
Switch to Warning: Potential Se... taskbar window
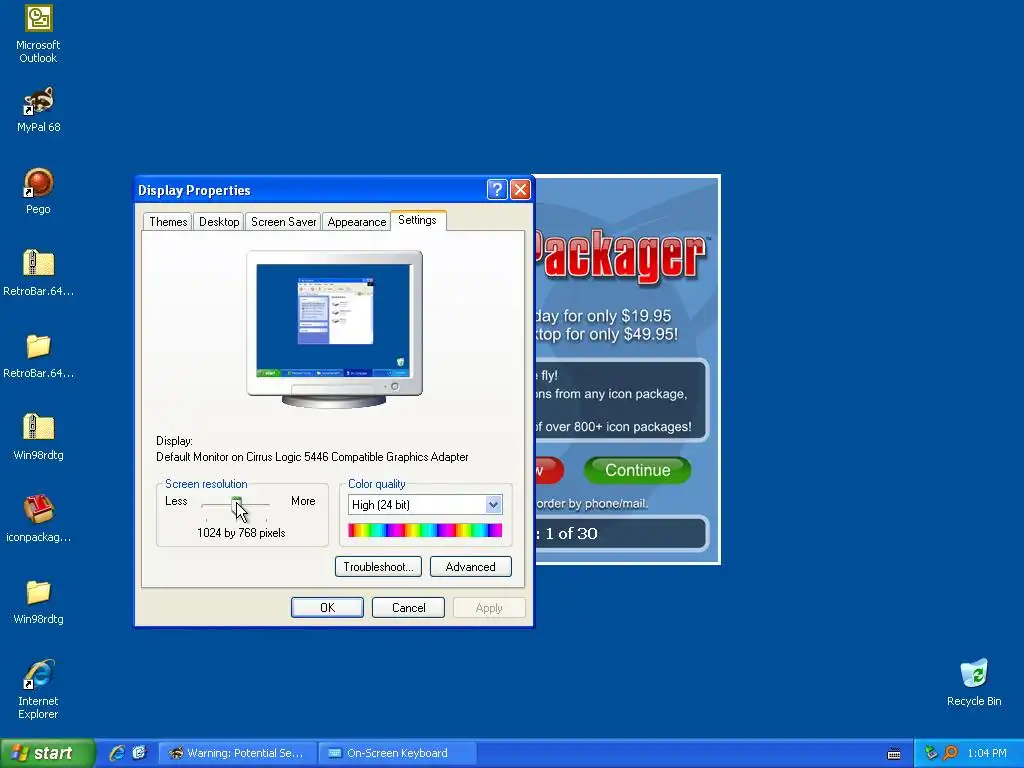[x=238, y=753]
